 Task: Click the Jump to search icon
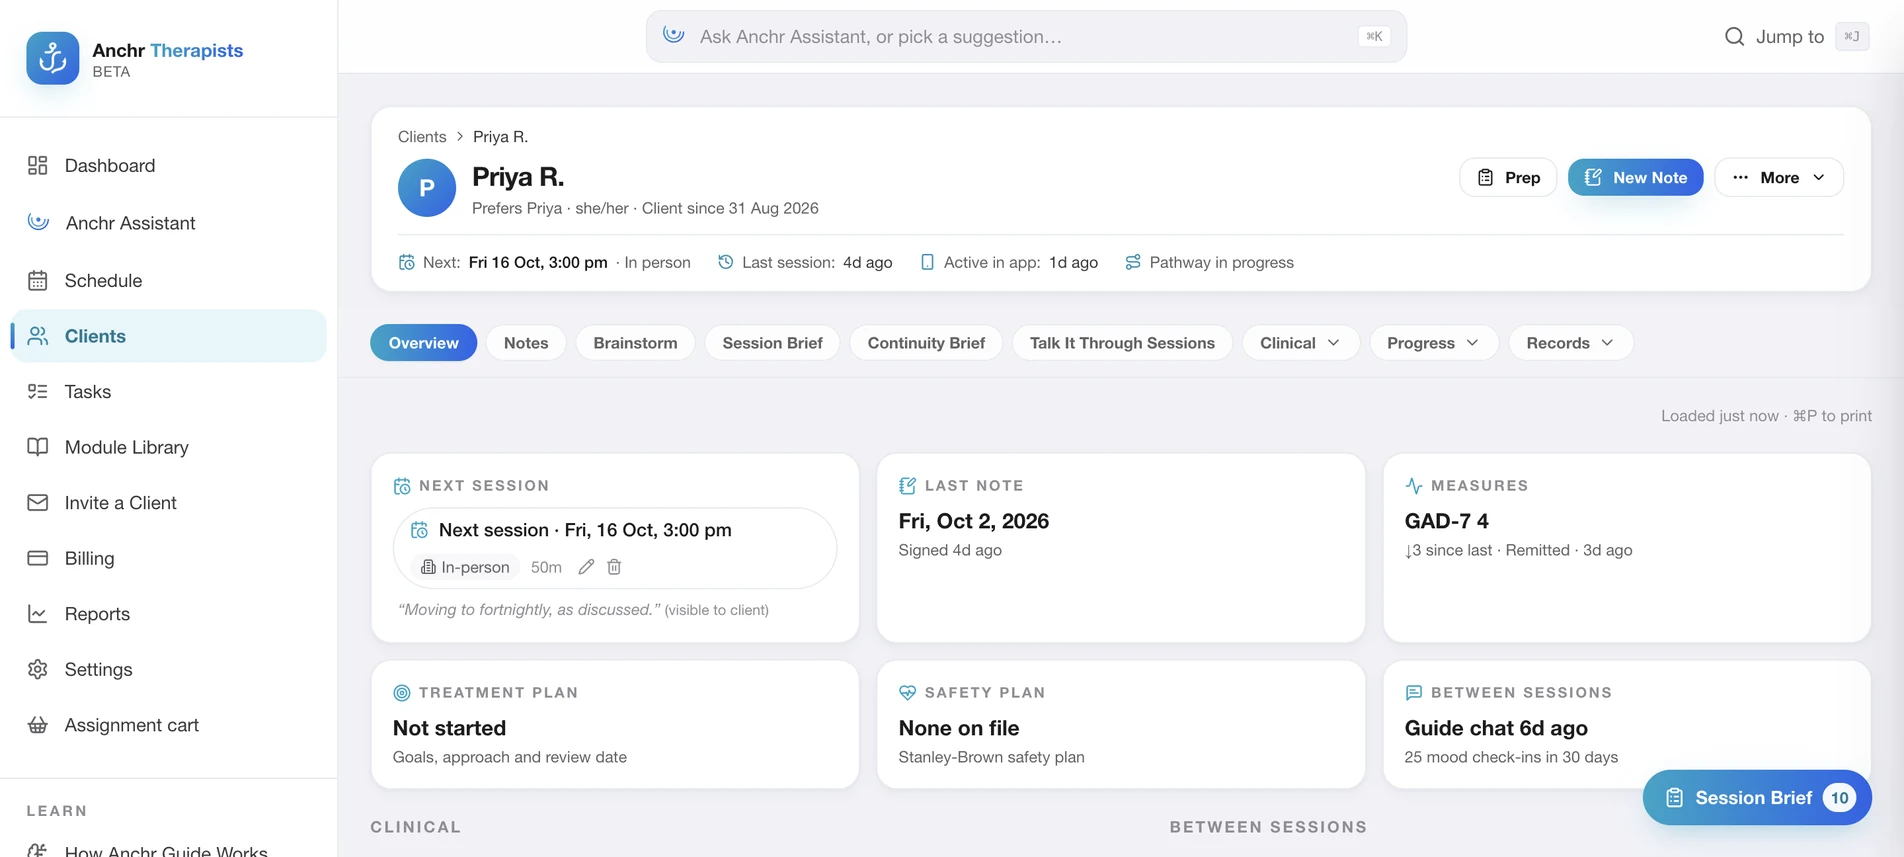click(x=1734, y=37)
